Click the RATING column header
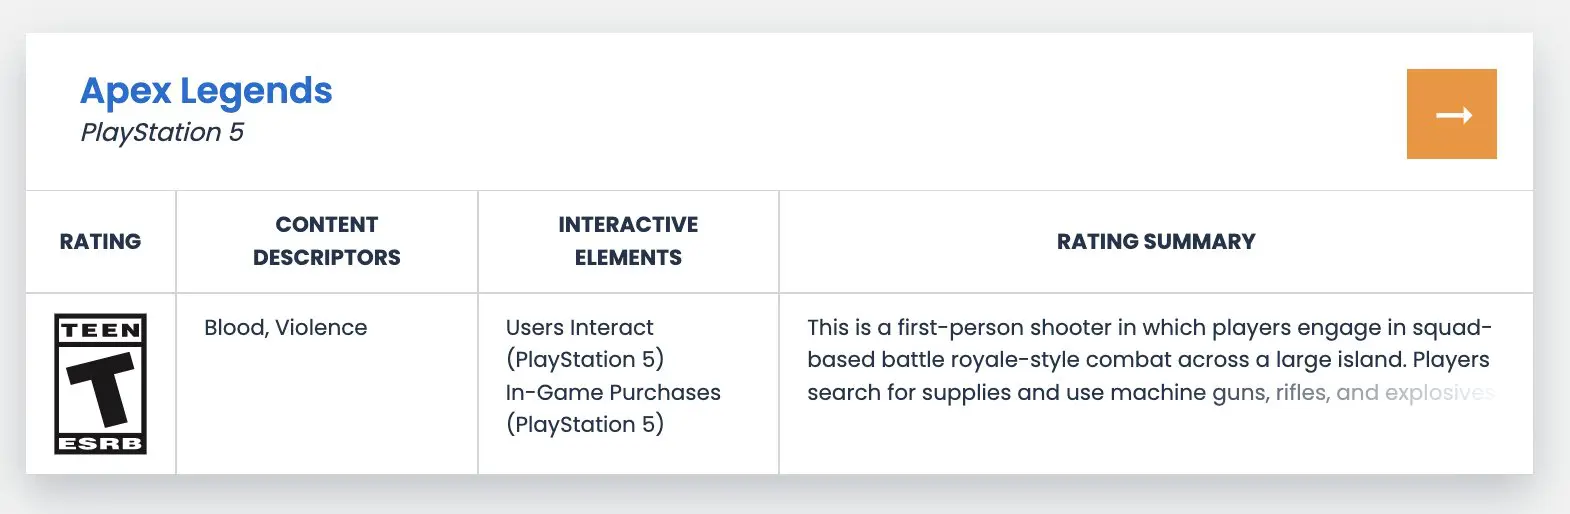This screenshot has width=1570, height=514. (100, 241)
